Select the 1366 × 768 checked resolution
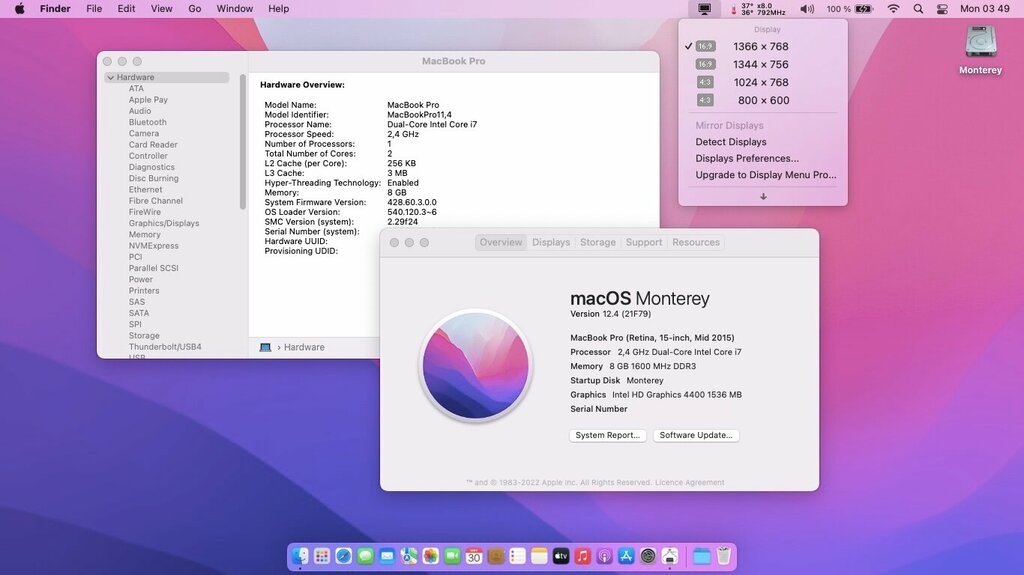Viewport: 1024px width, 575px height. tap(760, 47)
